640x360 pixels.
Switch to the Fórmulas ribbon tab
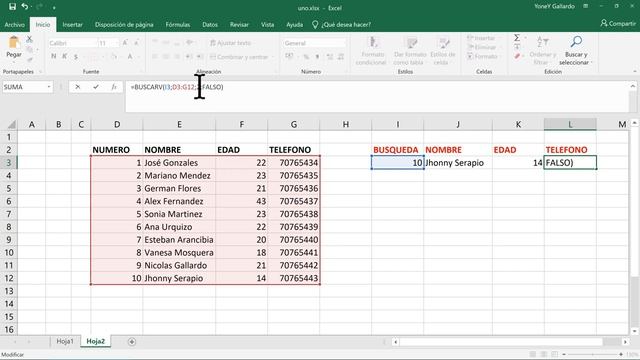coord(178,24)
